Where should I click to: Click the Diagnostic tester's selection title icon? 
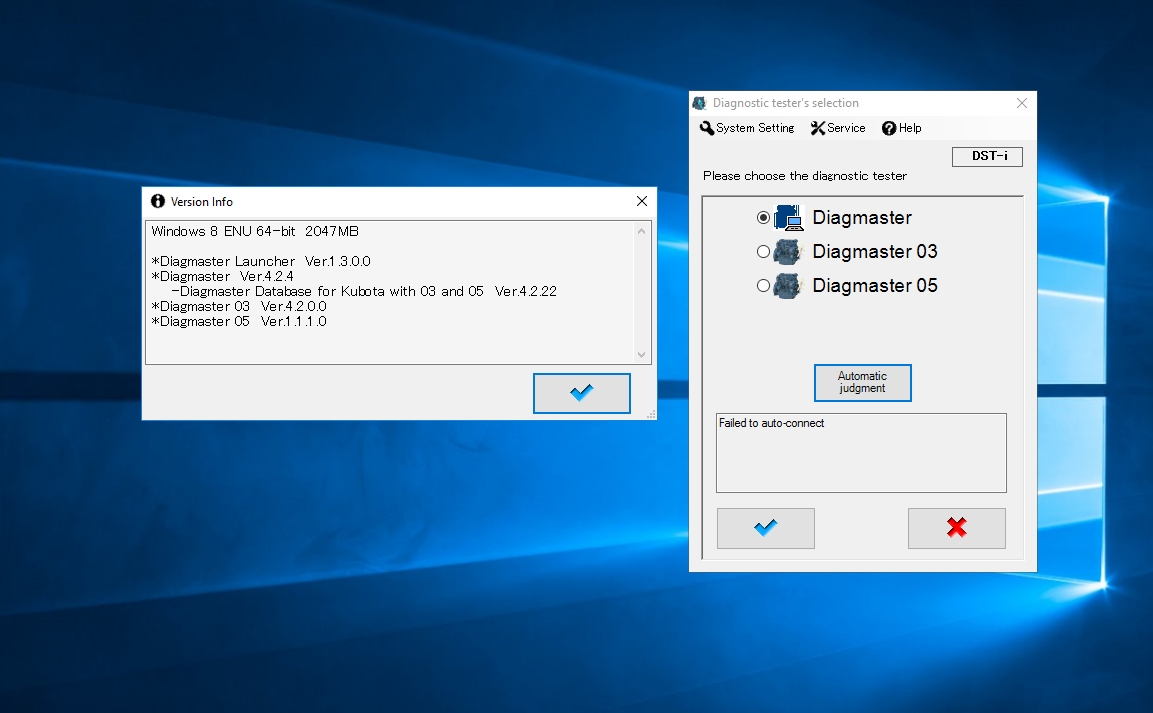(x=699, y=103)
